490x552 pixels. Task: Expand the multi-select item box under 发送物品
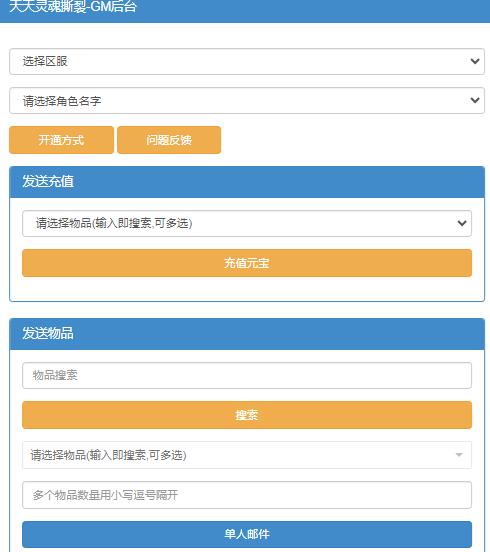point(247,455)
